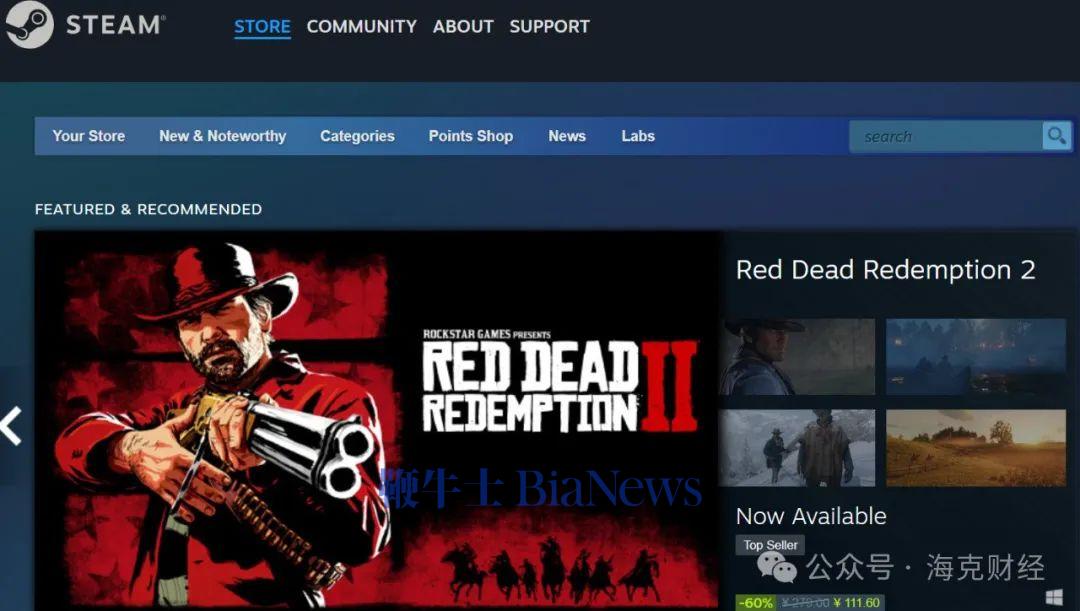This screenshot has height=611, width=1080.
Task: Click the FEATURED & RECOMMENDED heading
Action: [149, 209]
